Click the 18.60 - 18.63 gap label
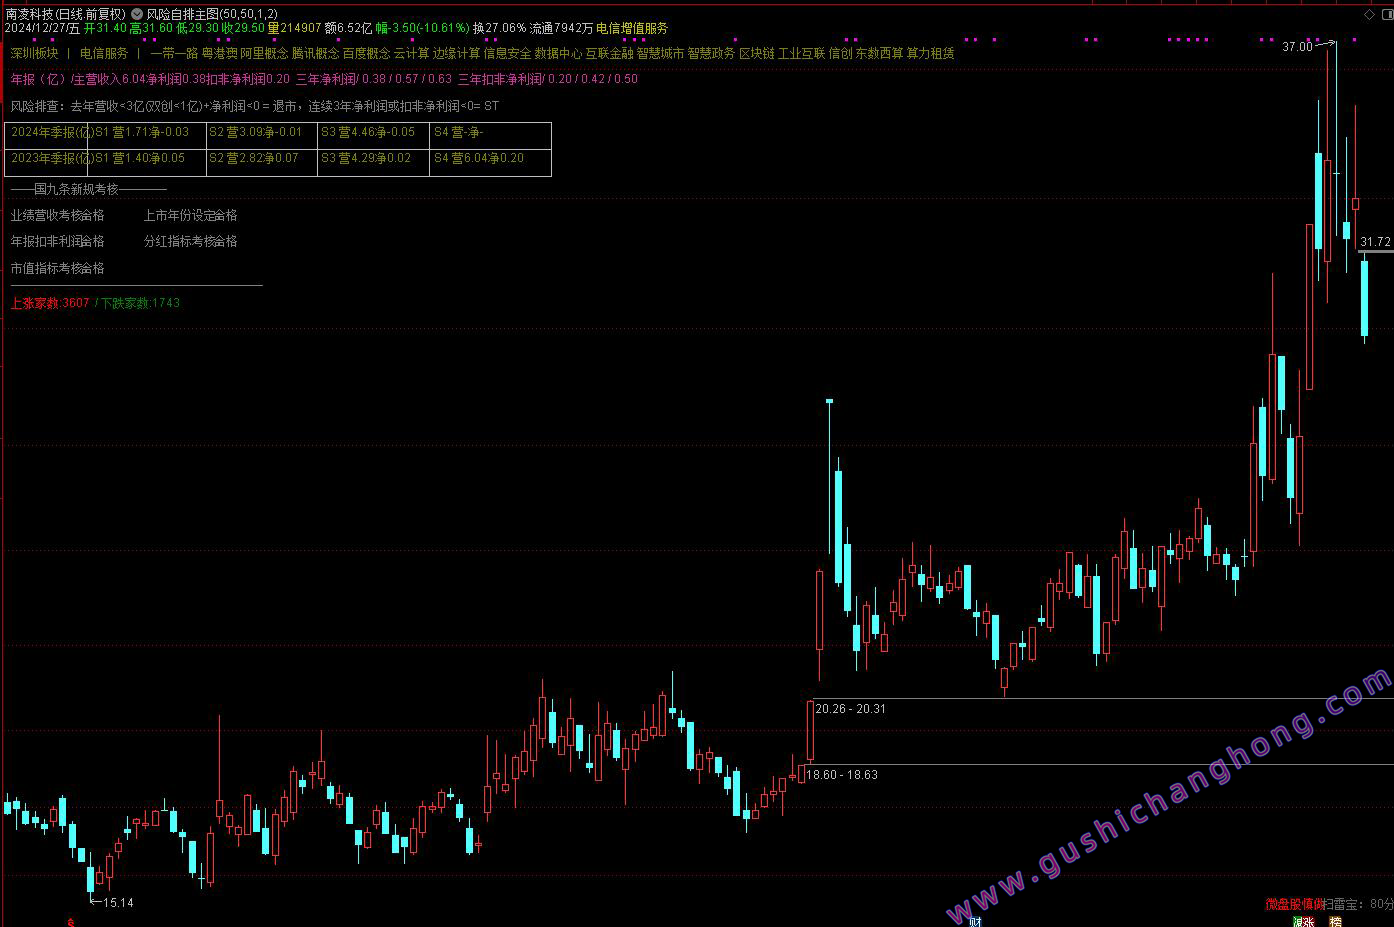The image size is (1394, 927). (x=843, y=775)
